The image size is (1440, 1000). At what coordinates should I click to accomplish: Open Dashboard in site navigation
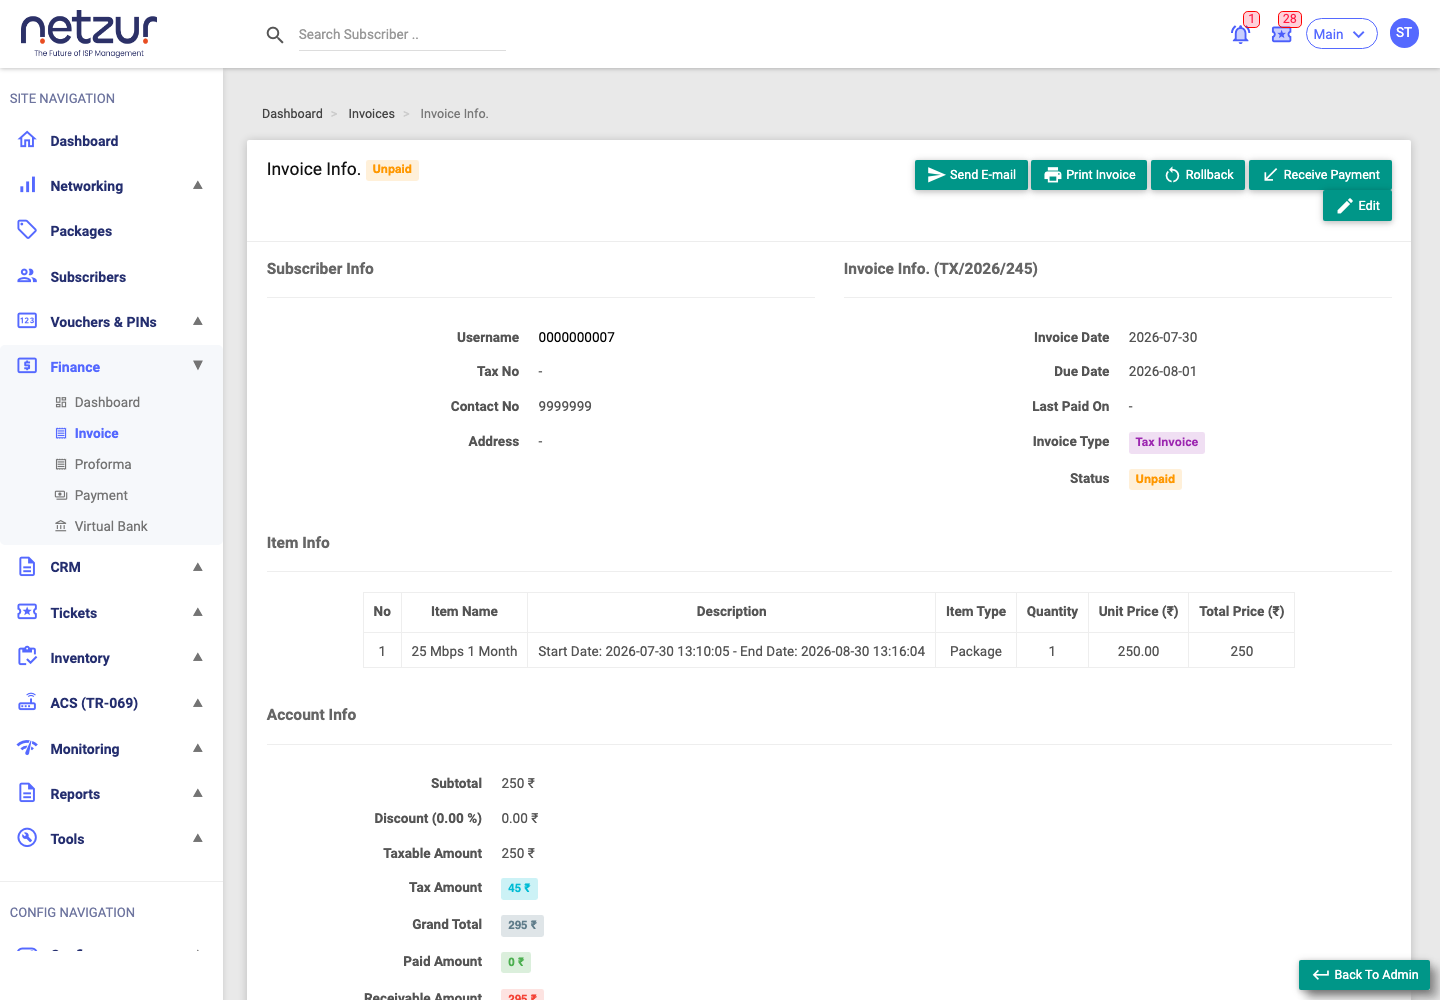pyautogui.click(x=84, y=141)
